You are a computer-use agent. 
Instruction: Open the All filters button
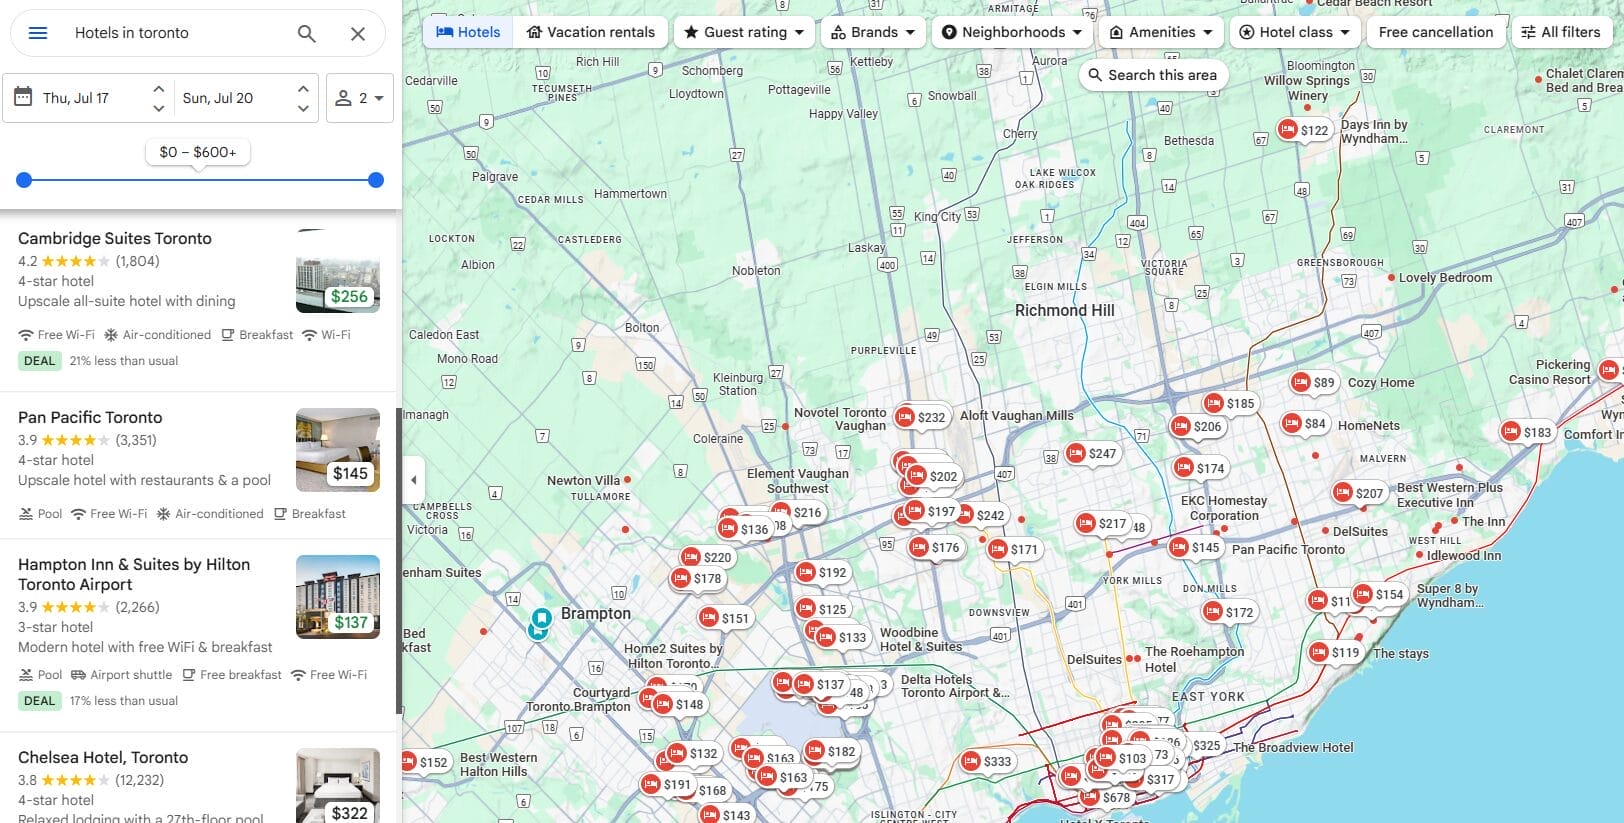(x=1560, y=32)
